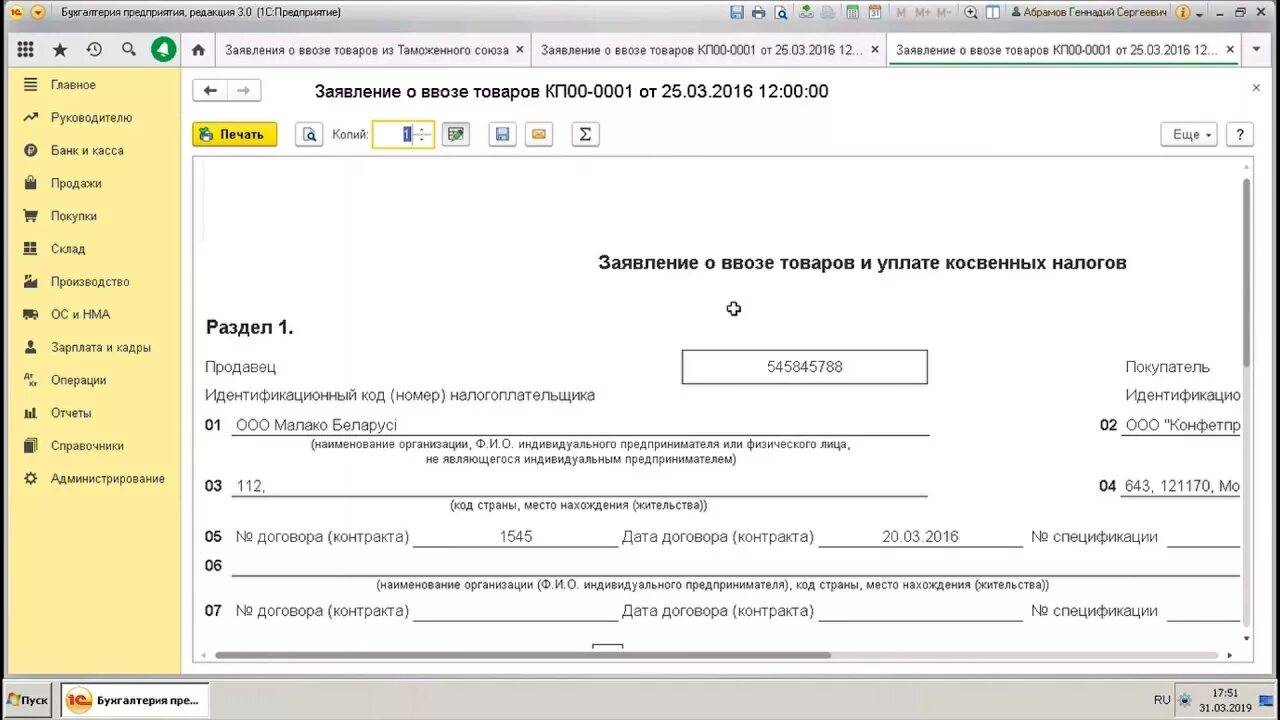Close the form with the X under tabs
This screenshot has height=720, width=1280.
(1257, 88)
